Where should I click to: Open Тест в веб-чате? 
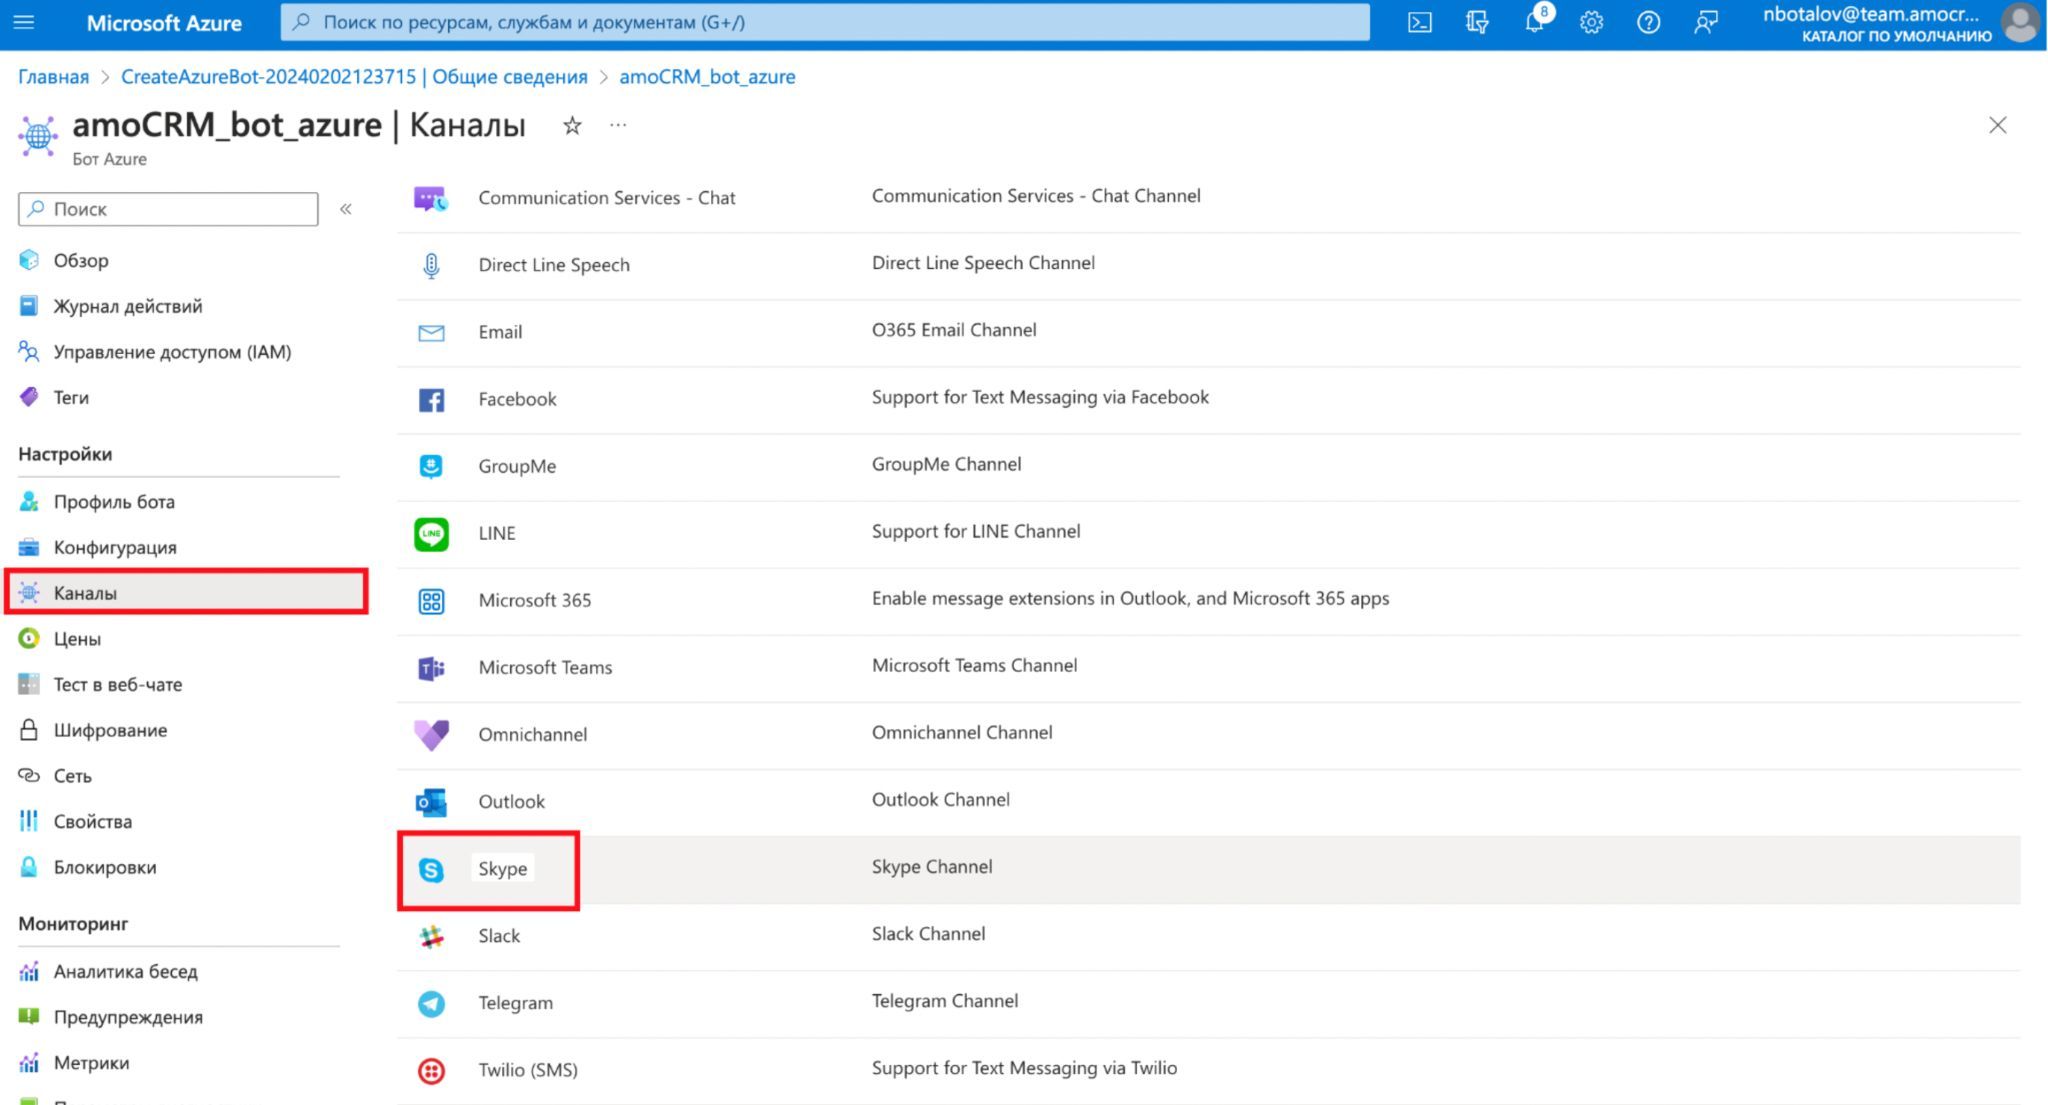[x=118, y=685]
